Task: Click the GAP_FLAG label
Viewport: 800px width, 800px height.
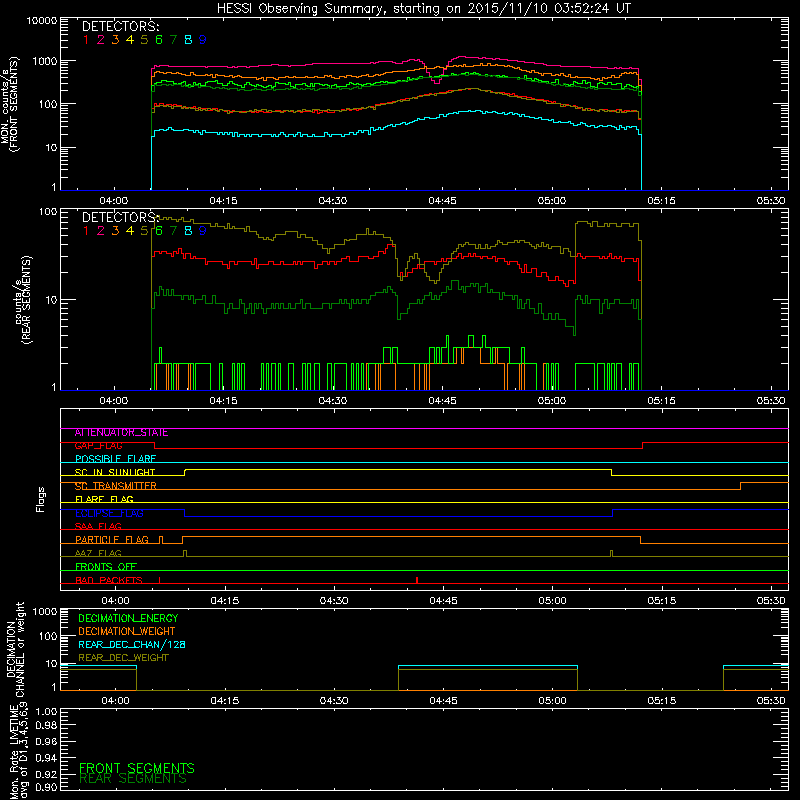Action: 98,446
